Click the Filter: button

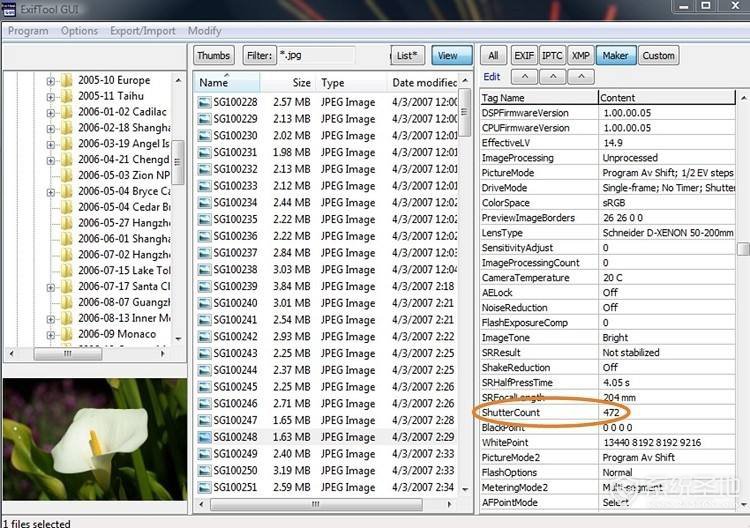tap(259, 55)
